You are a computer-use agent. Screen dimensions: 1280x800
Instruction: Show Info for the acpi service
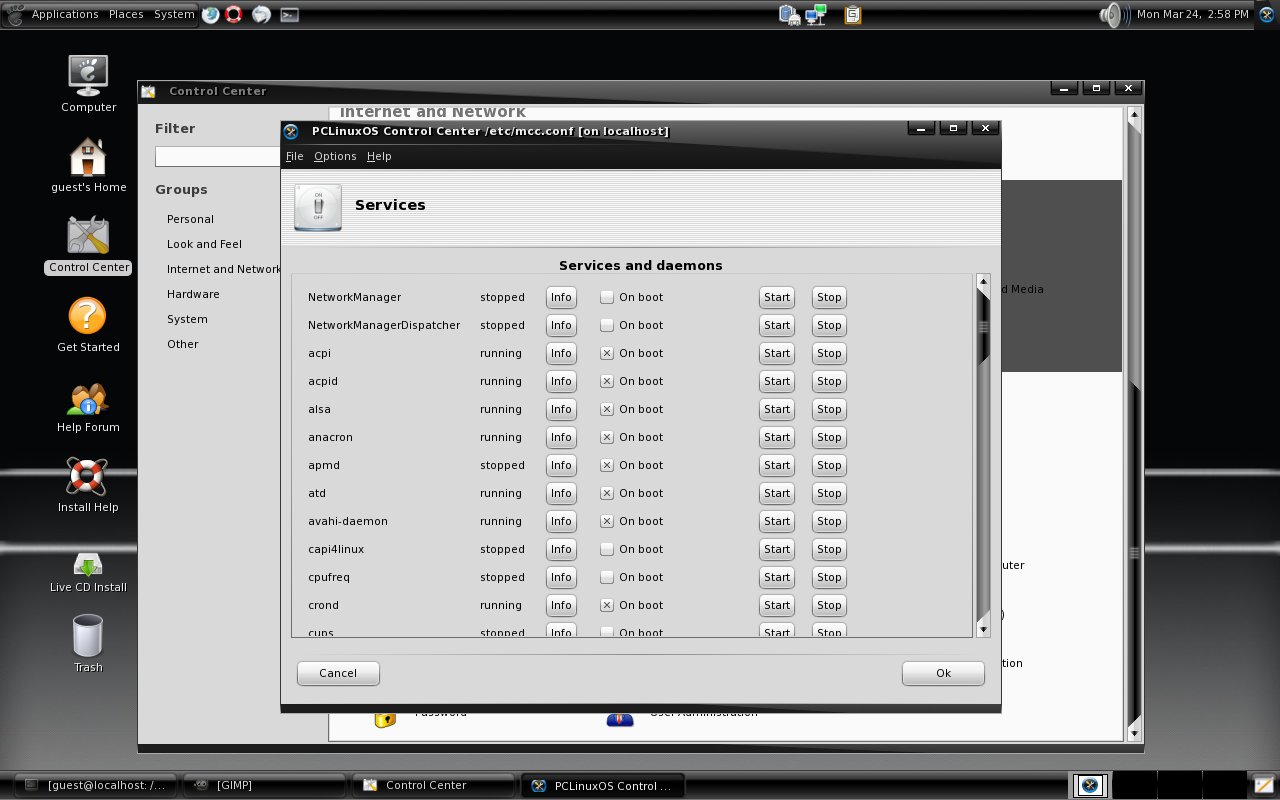coord(561,353)
